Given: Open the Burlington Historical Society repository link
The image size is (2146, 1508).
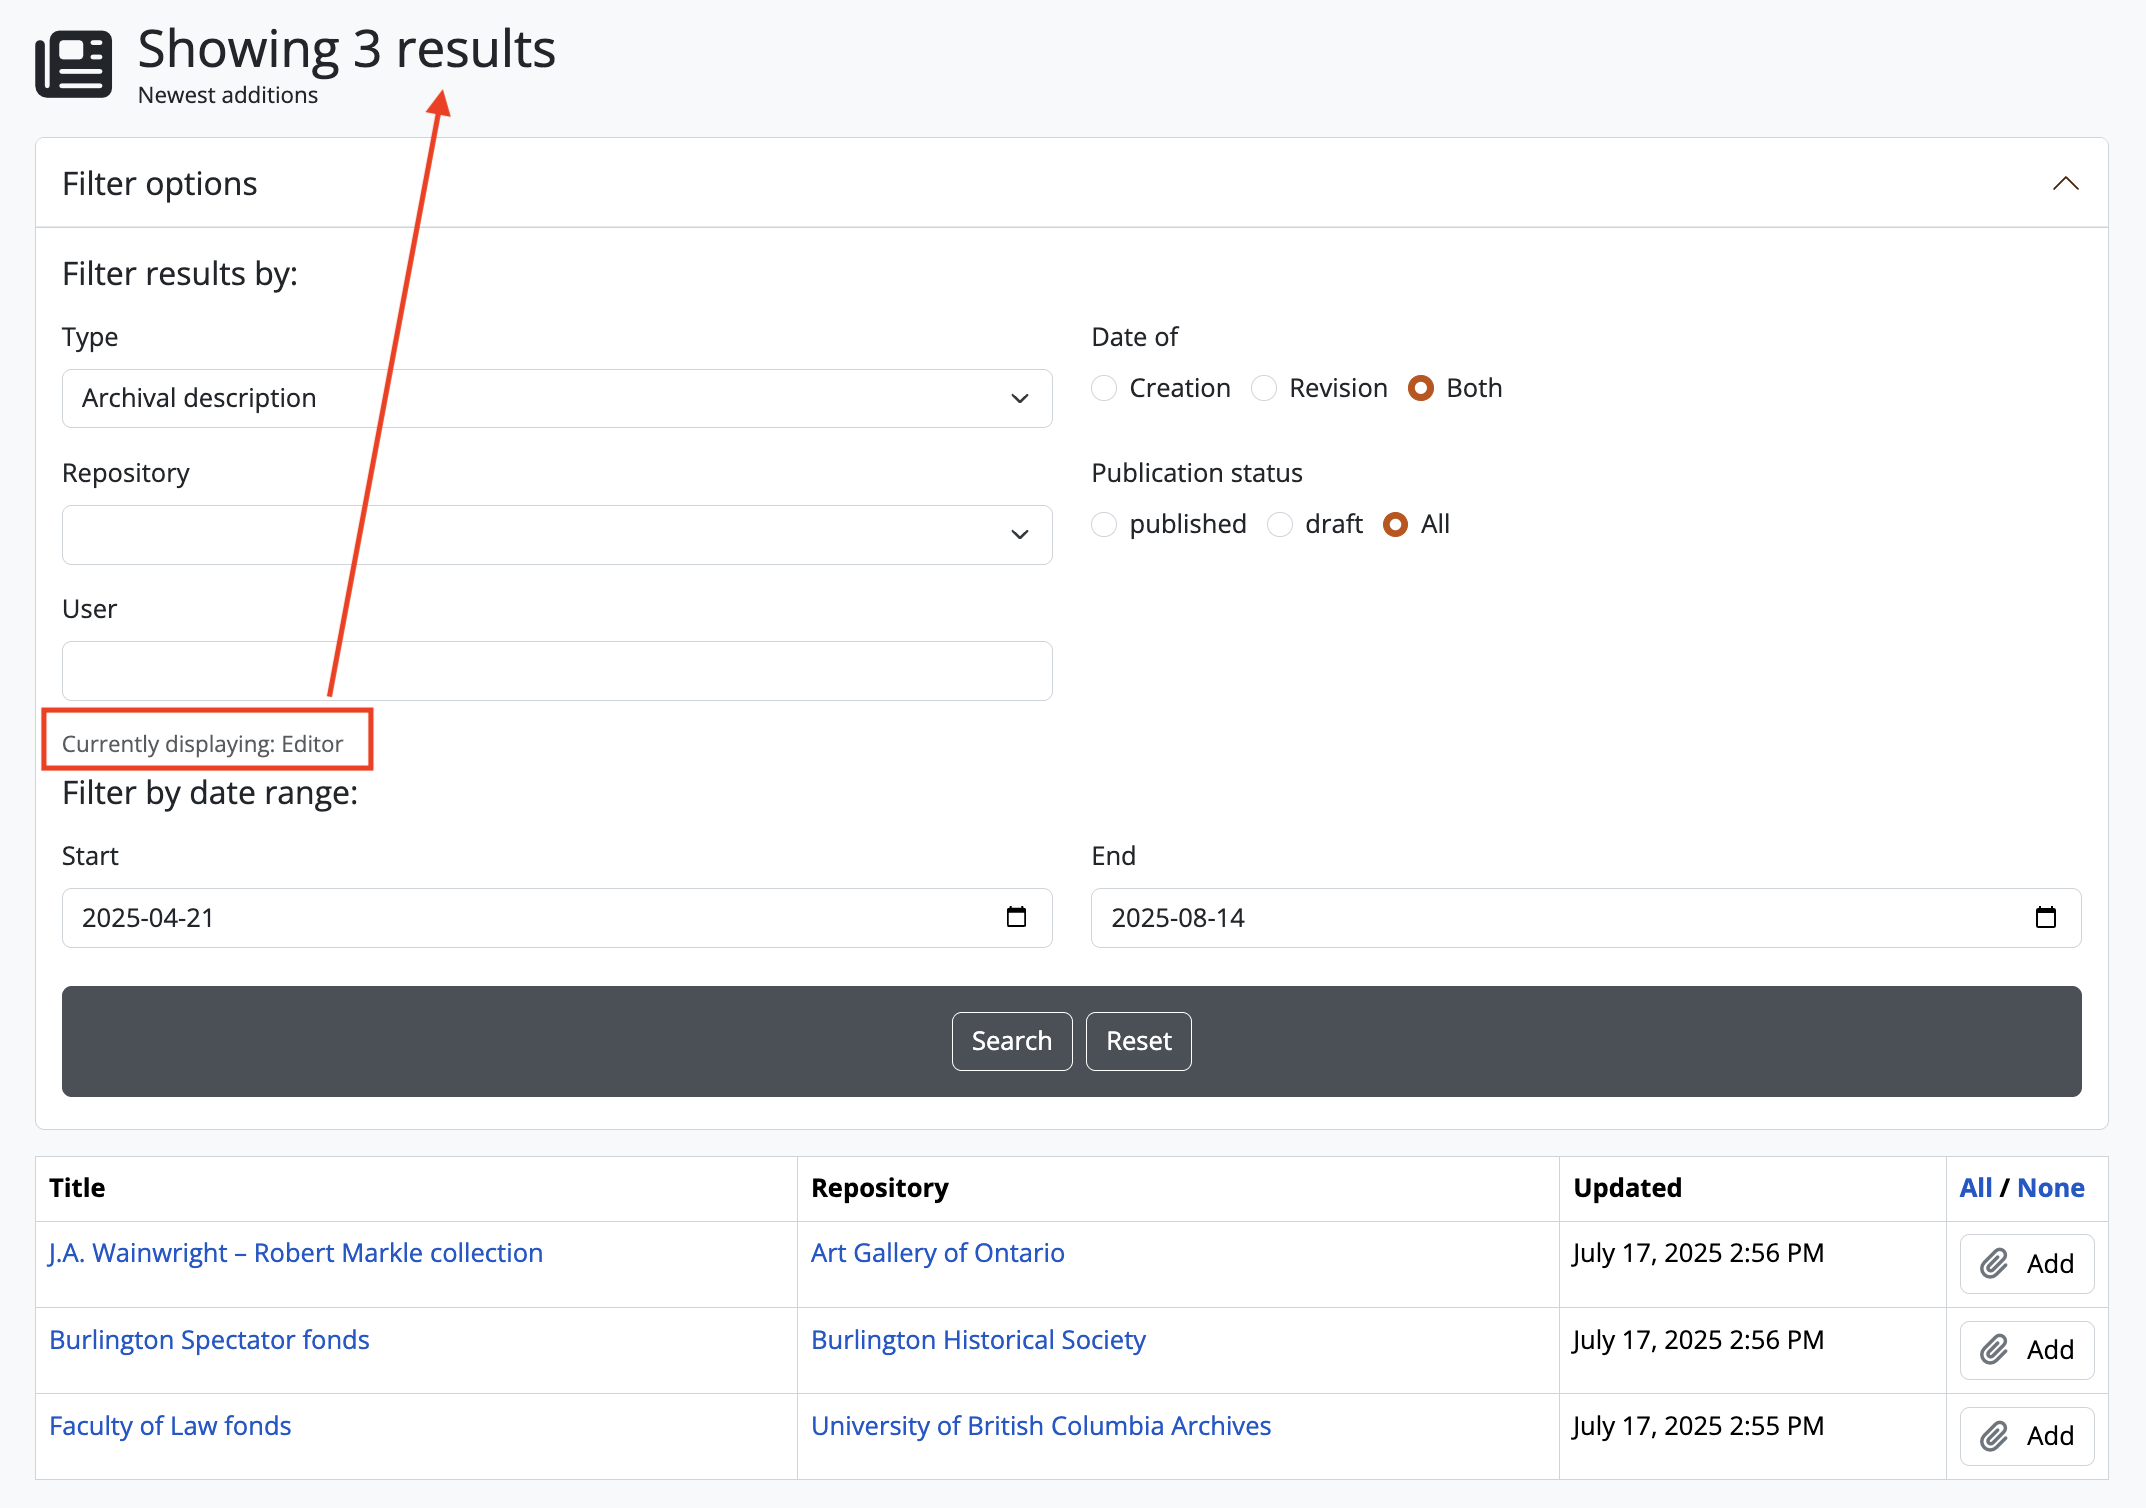Looking at the screenshot, I should coord(977,1340).
